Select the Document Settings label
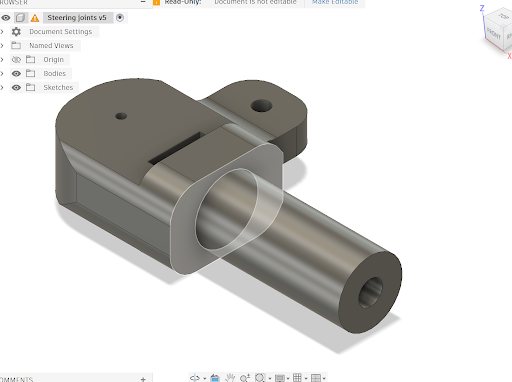512x382 pixels. click(x=60, y=32)
